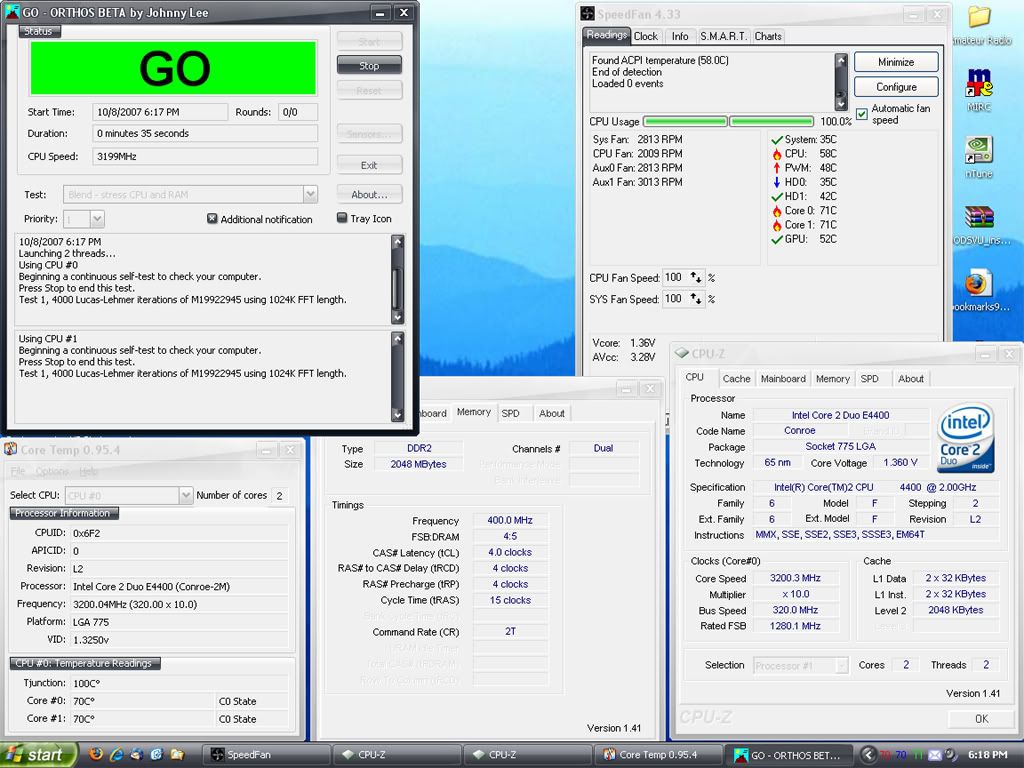Open the Mainboard tab in front CPU-Z window
1024x768 pixels.
(783, 379)
